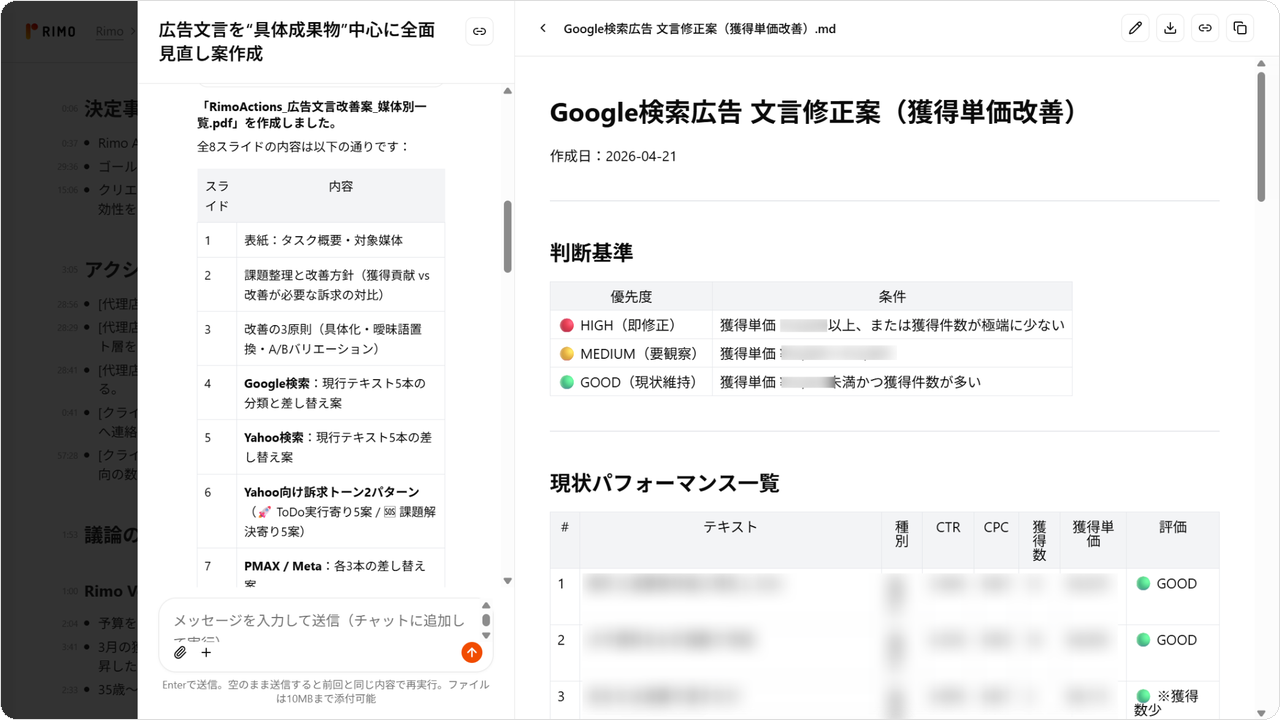Image resolution: width=1280 pixels, height=720 pixels.
Task: Click the chat scrollbar down arrow
Action: tap(508, 581)
